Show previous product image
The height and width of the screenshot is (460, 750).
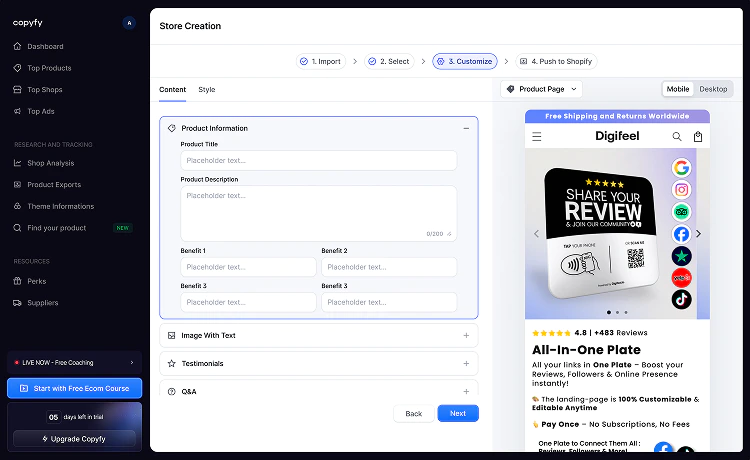[x=536, y=233]
